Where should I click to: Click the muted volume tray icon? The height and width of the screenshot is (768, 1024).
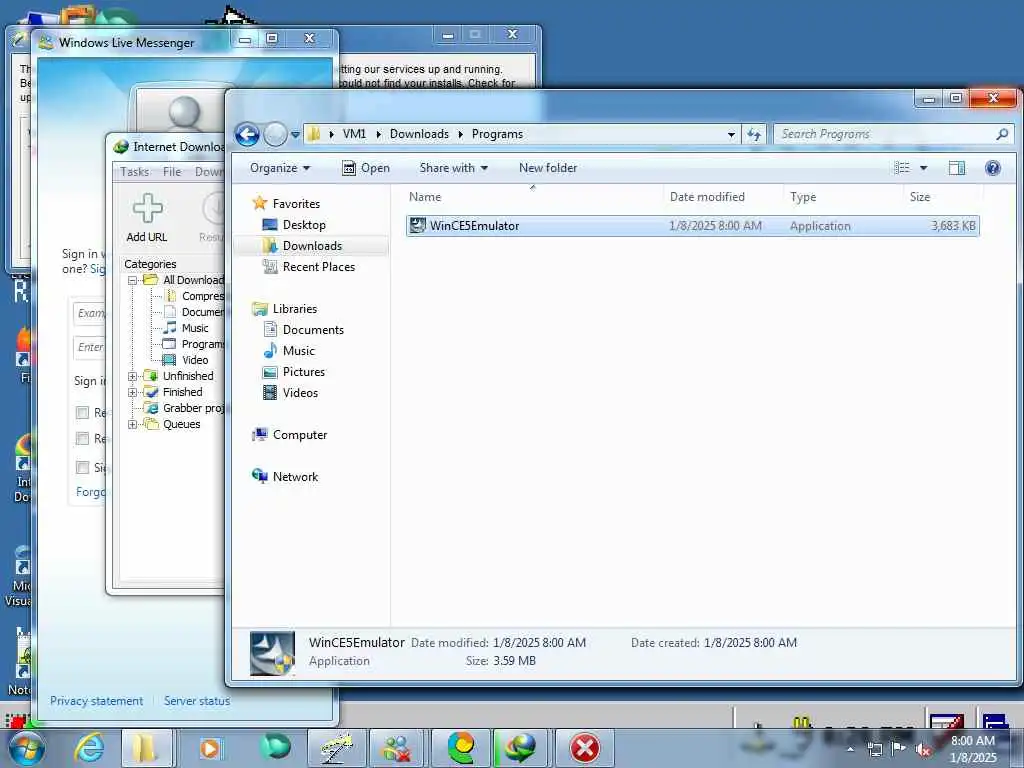(922, 750)
